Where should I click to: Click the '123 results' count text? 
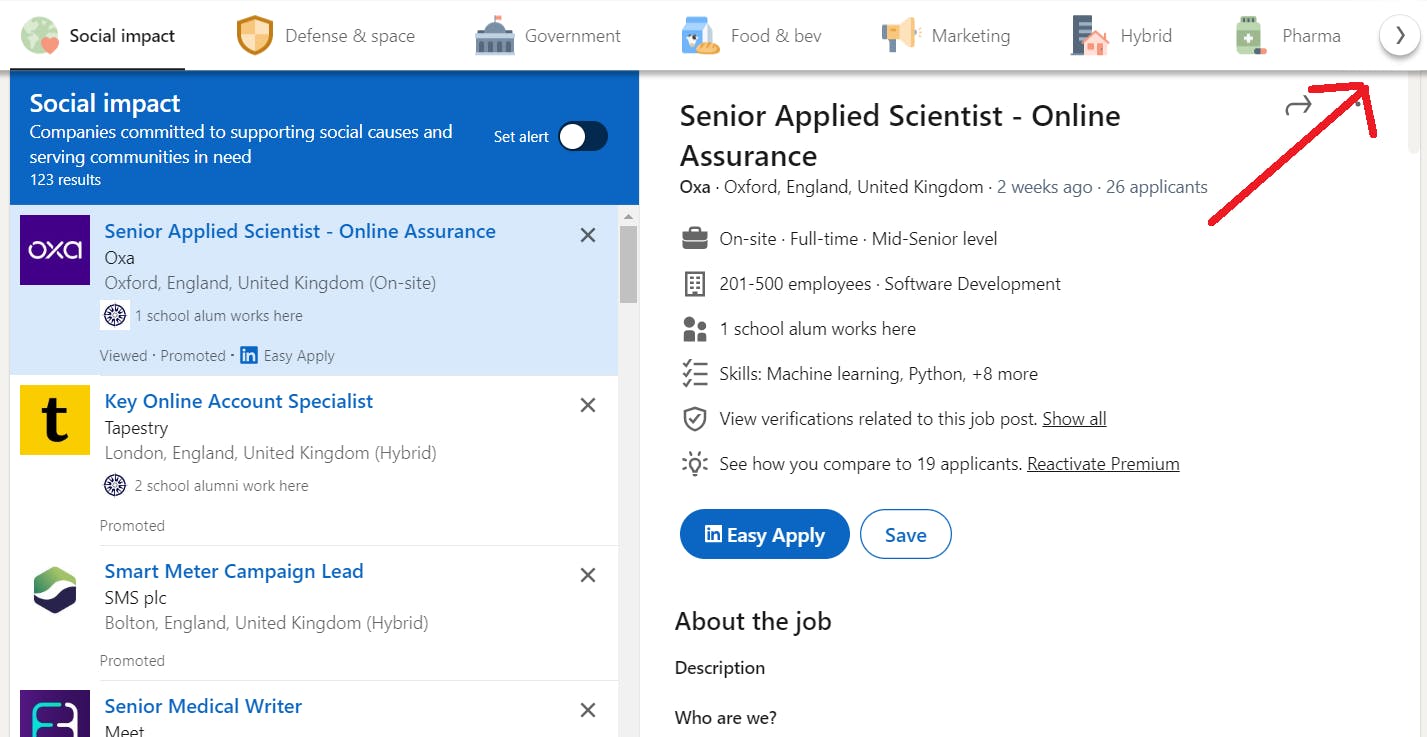pyautogui.click(x=65, y=180)
